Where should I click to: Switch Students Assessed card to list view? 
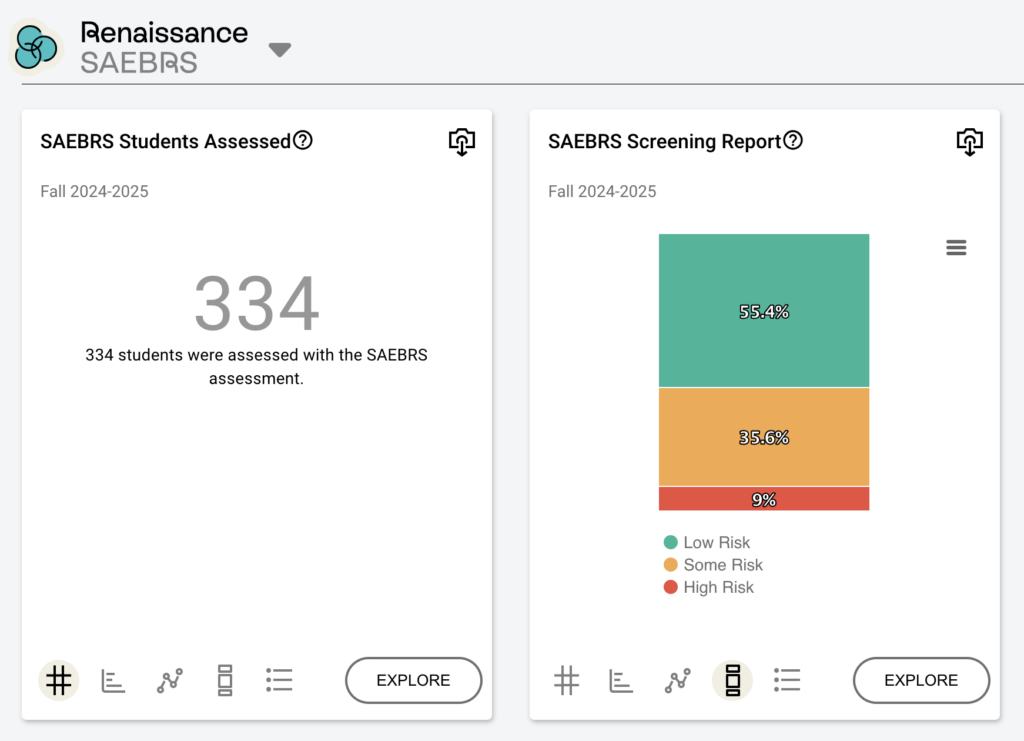coord(280,680)
